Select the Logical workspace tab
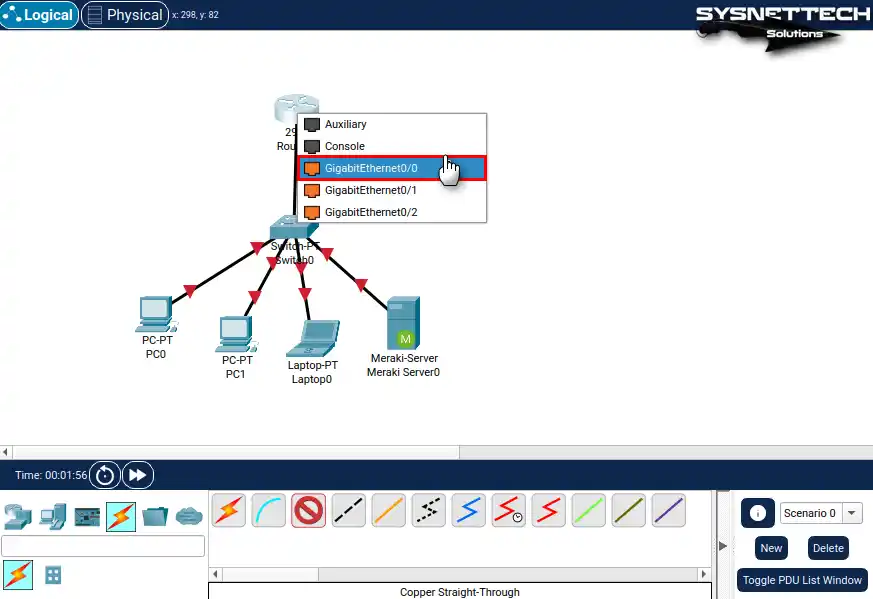This screenshot has width=873, height=599. point(40,15)
